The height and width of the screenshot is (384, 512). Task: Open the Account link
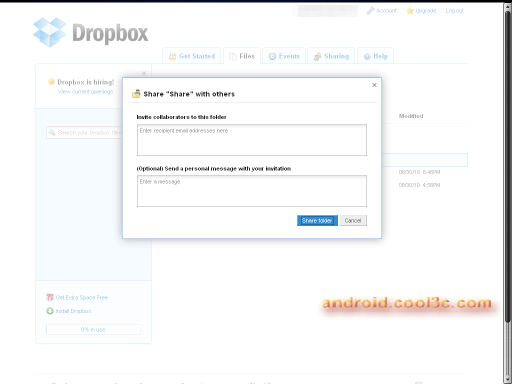pyautogui.click(x=386, y=11)
